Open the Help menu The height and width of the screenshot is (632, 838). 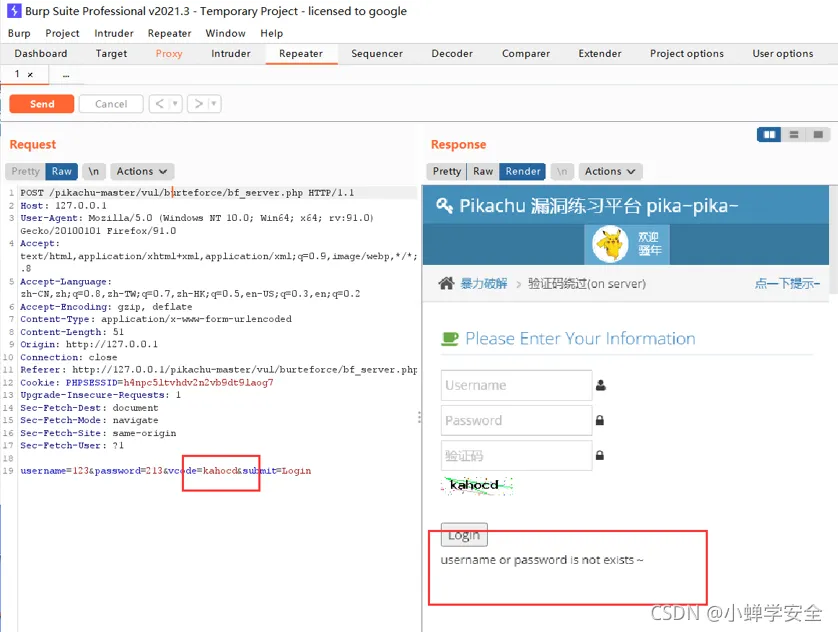click(271, 33)
